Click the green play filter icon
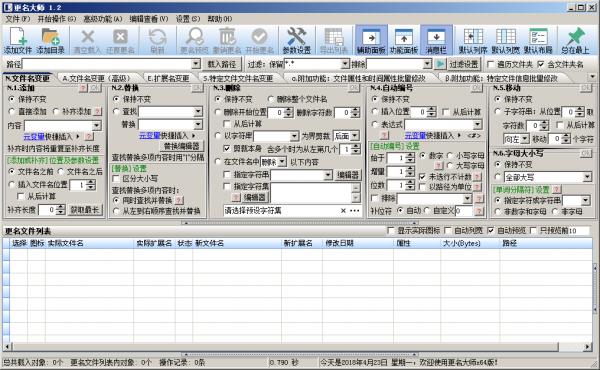This screenshot has height=370, width=600. pos(440,64)
